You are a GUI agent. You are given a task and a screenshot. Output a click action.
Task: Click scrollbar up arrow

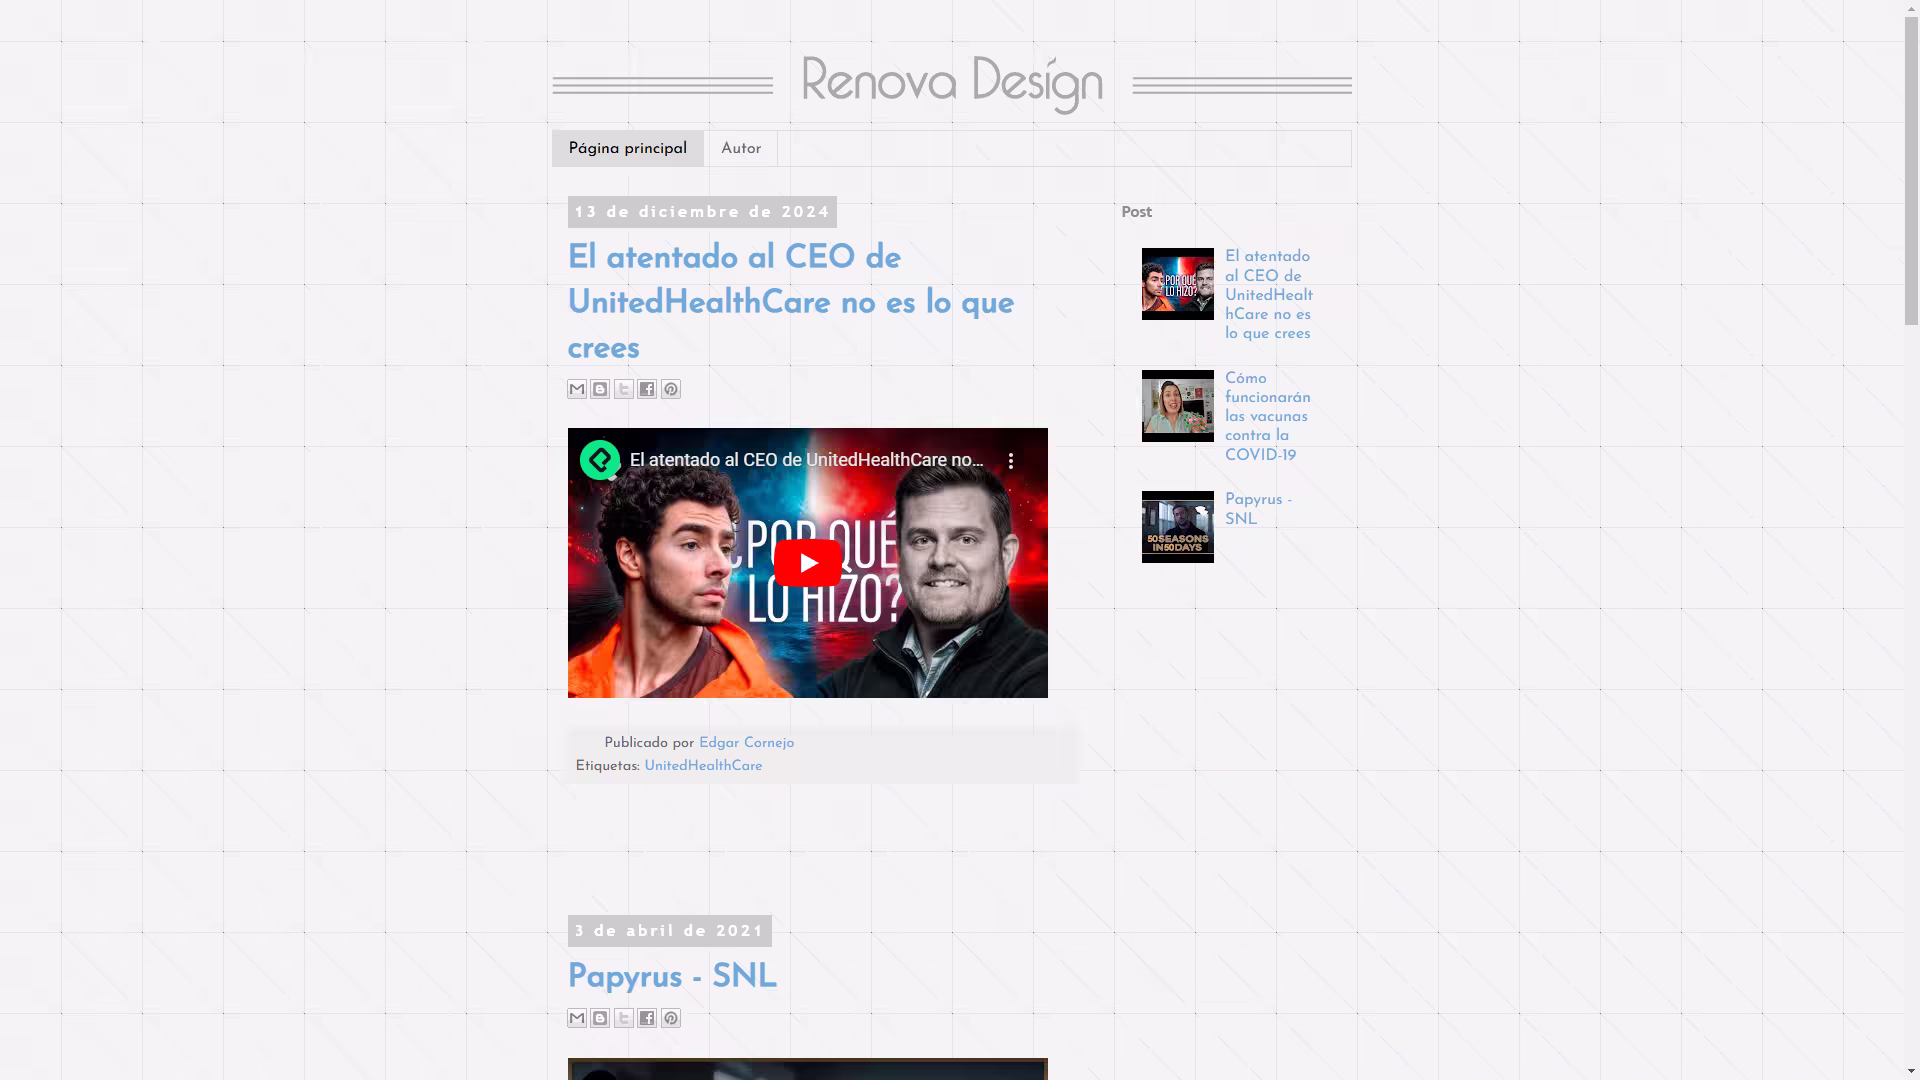[x=1911, y=8]
